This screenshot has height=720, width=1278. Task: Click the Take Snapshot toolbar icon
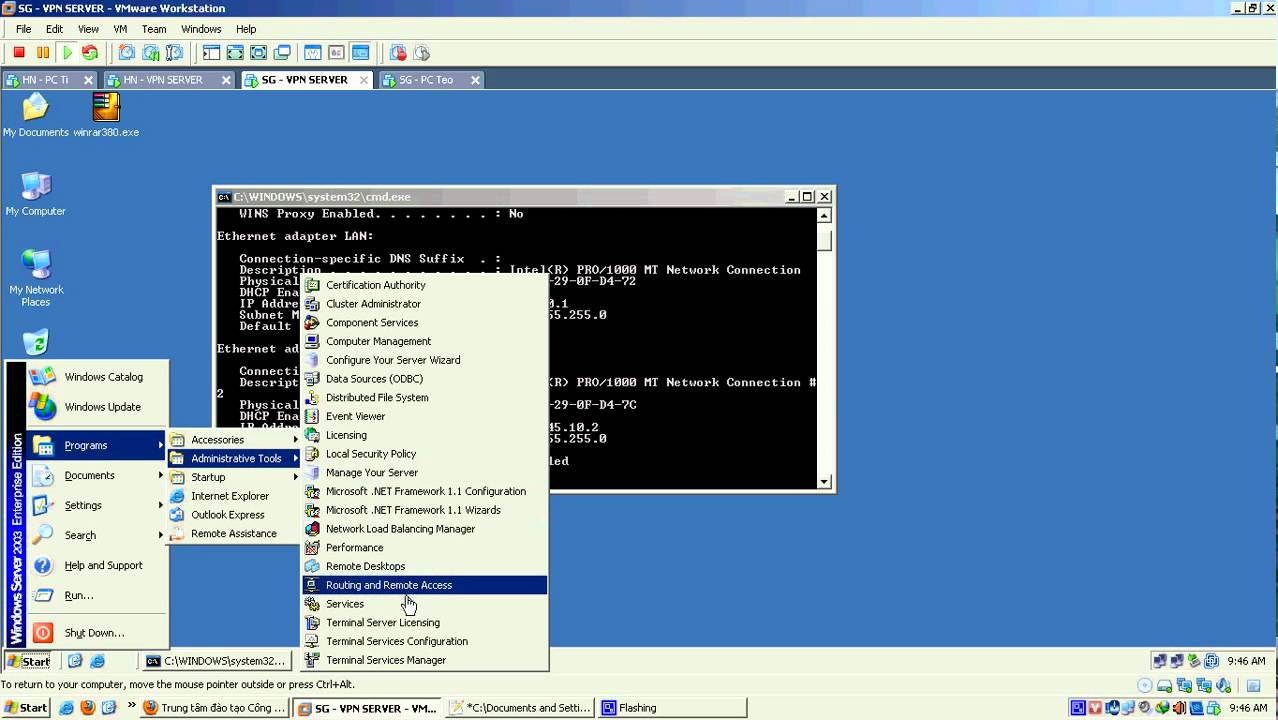(x=127, y=53)
